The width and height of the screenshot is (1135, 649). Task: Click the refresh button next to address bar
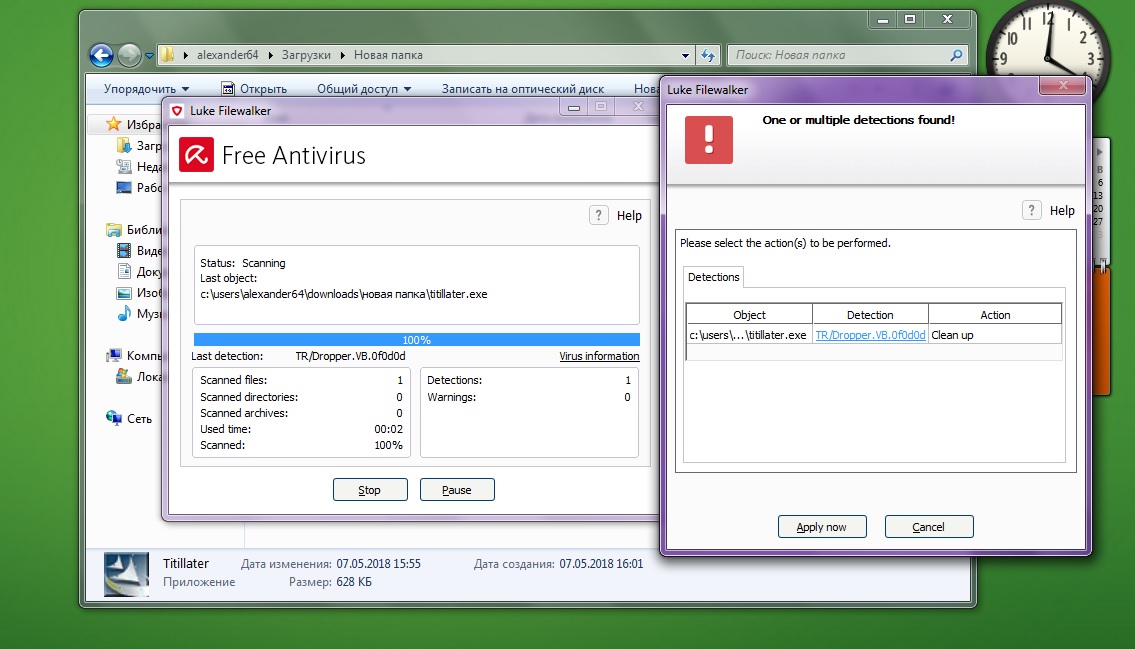pyautogui.click(x=708, y=55)
